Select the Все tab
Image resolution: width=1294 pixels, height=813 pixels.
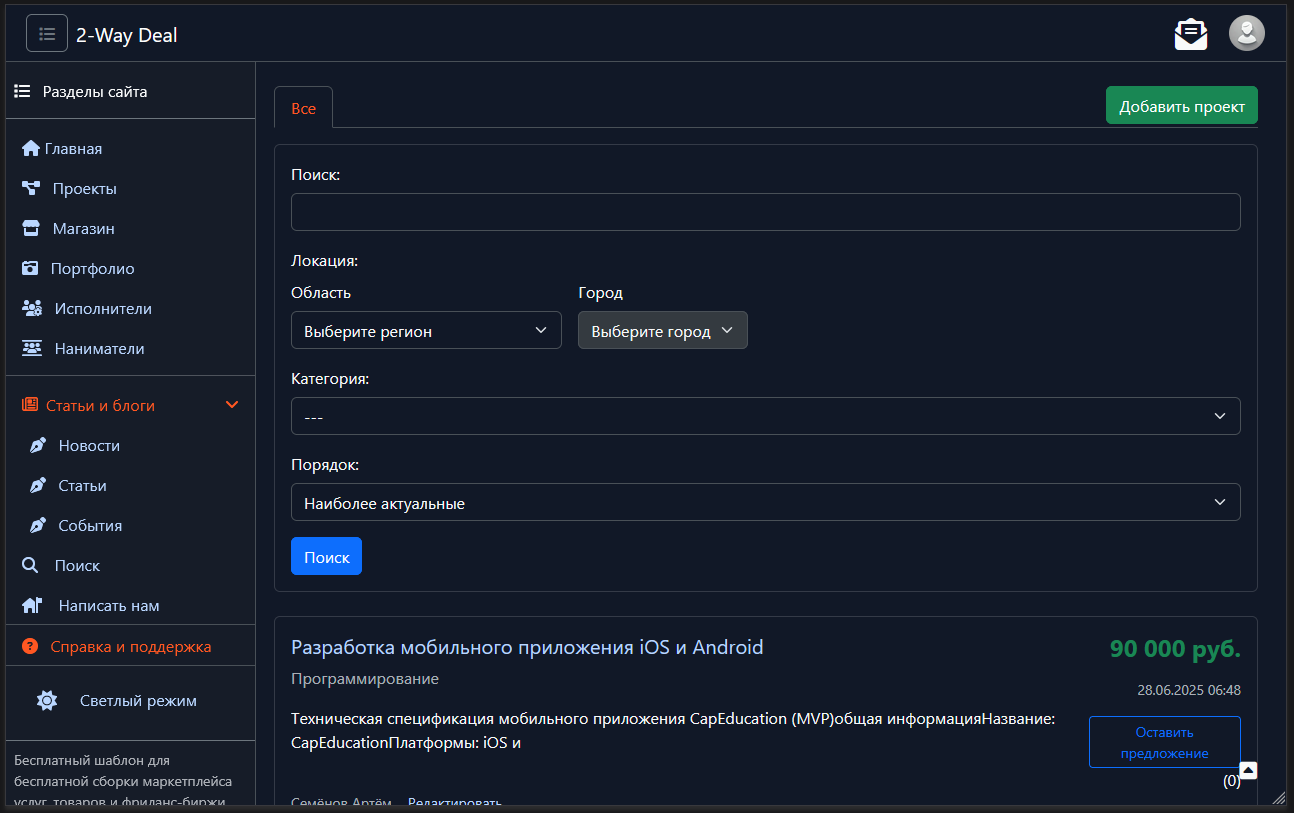pyautogui.click(x=303, y=108)
